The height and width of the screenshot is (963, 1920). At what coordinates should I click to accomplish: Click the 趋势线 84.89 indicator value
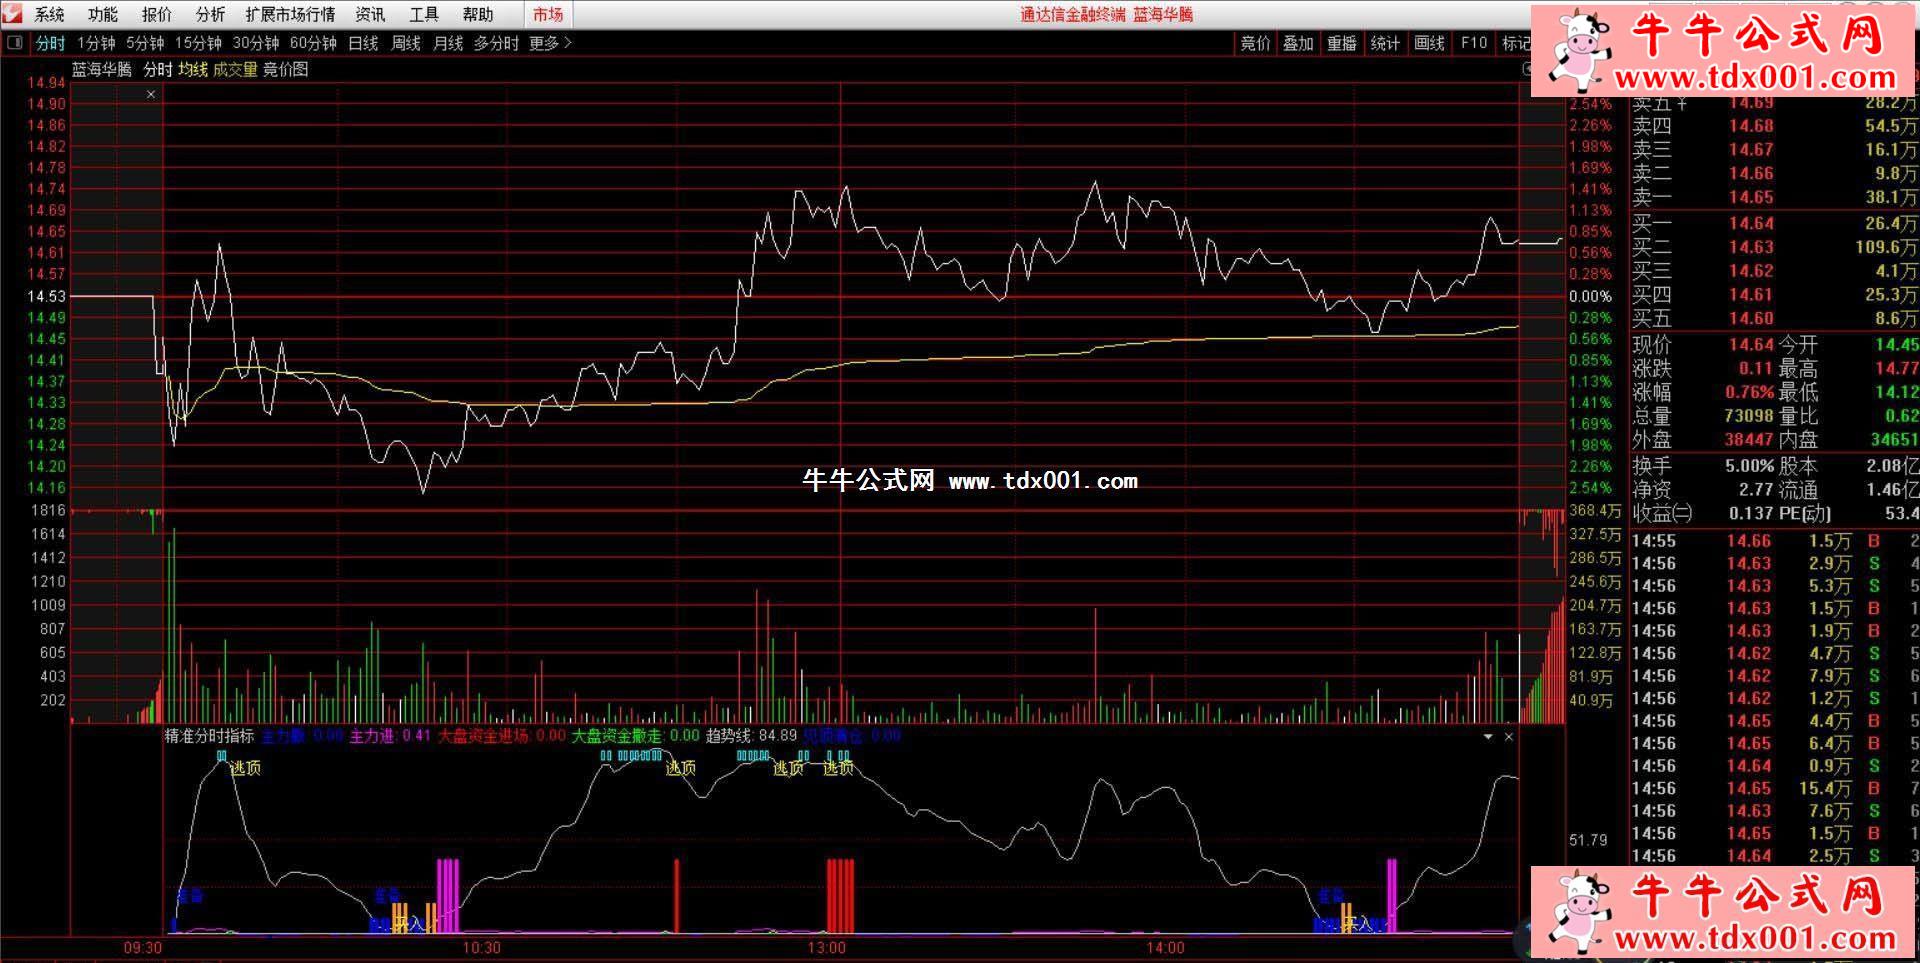click(x=751, y=736)
